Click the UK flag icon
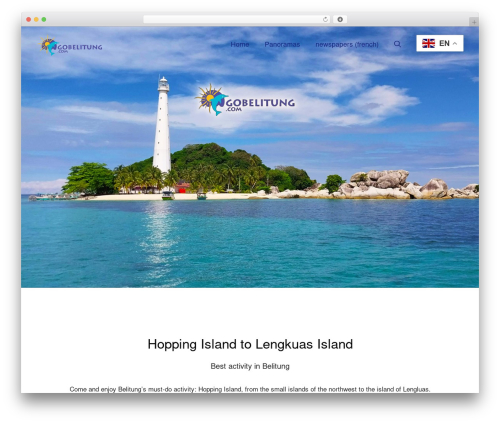This screenshot has width=500, height=423. (x=428, y=43)
